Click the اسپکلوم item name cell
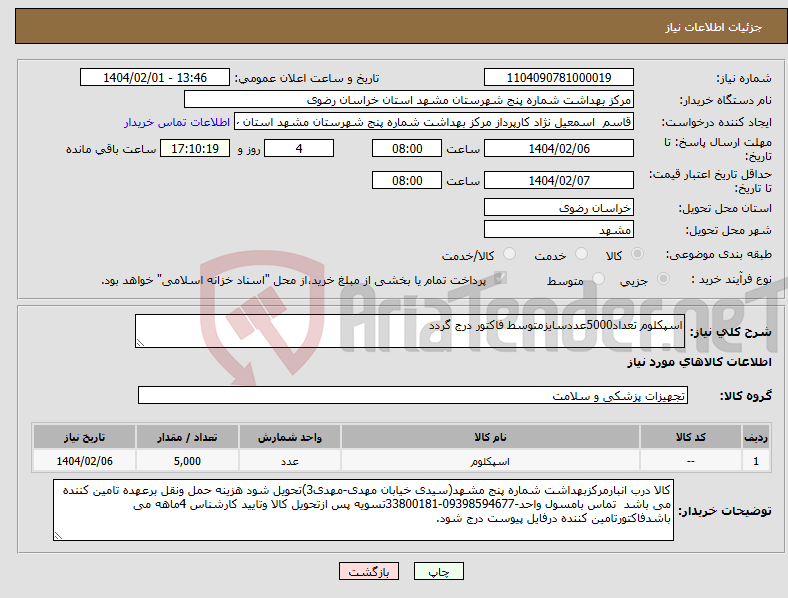This screenshot has height=598, width=788. [490, 461]
